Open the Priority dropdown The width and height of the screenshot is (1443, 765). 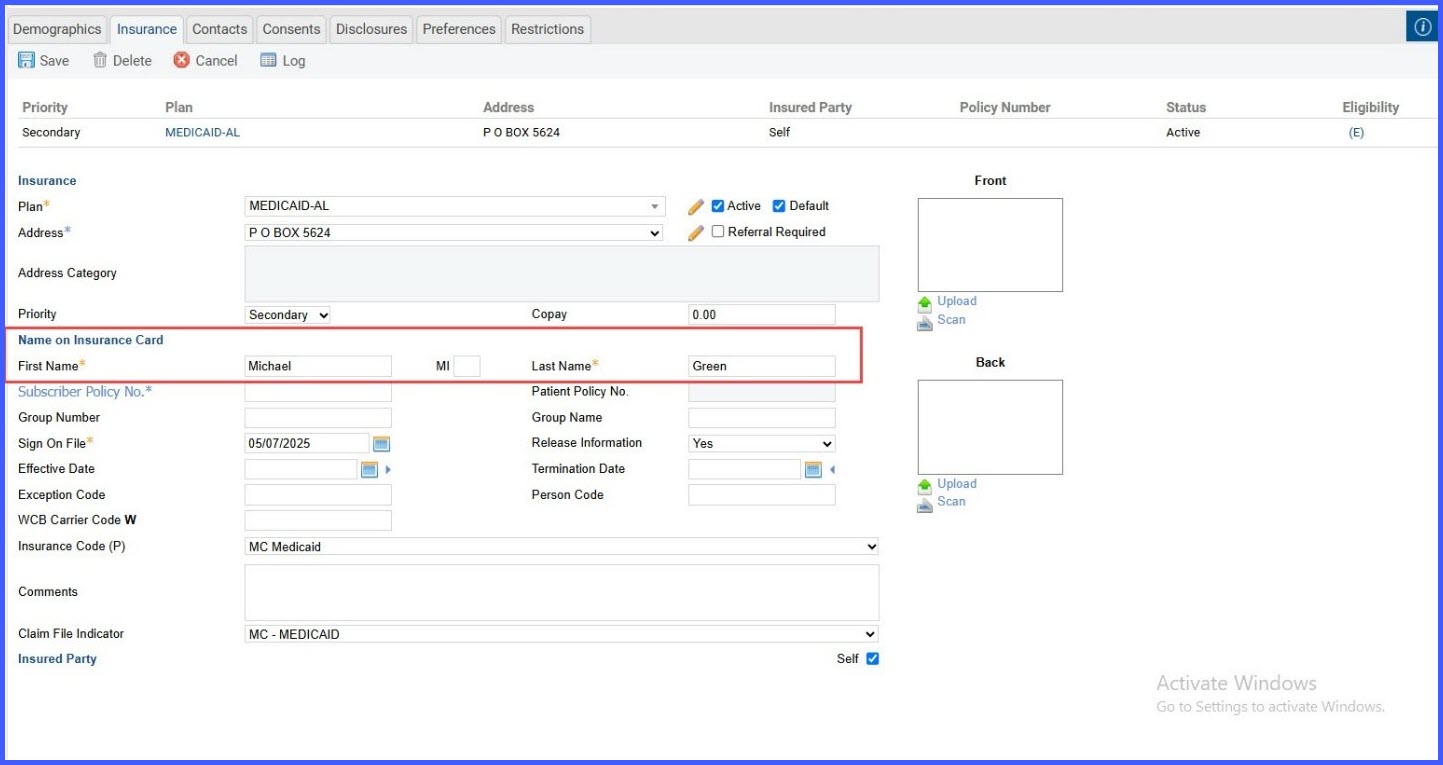coord(288,315)
